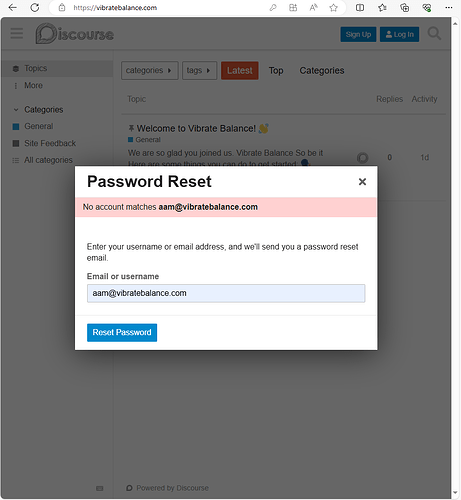Open browser settings ellipsis menu
The height and width of the screenshot is (500, 461).
[x=449, y=7]
